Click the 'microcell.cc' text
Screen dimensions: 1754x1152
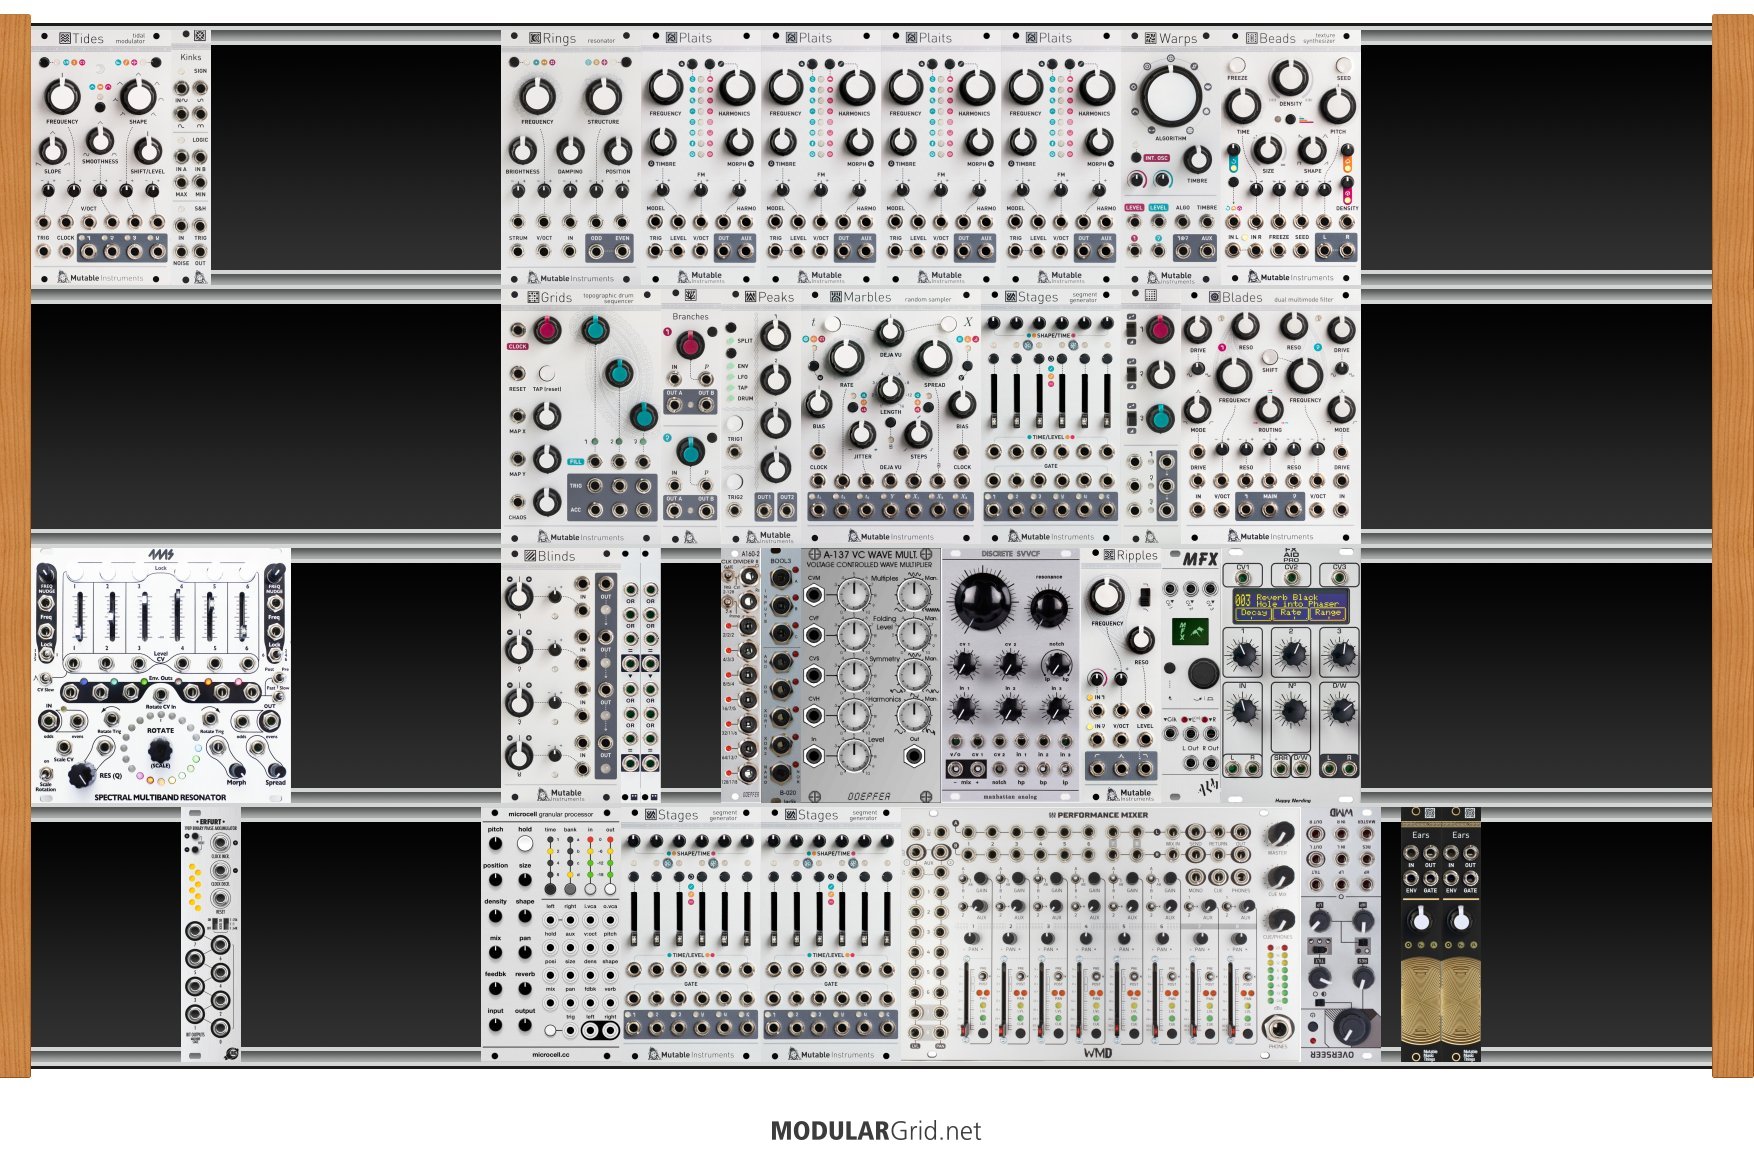pos(551,1054)
